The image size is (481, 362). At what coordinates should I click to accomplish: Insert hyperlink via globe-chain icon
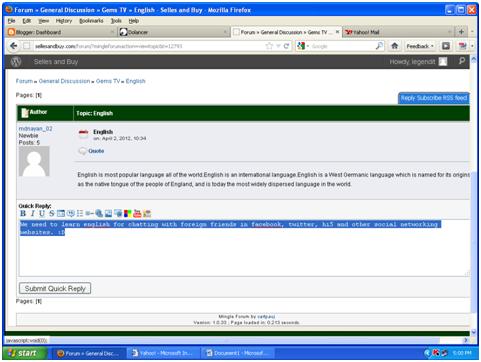(x=99, y=214)
